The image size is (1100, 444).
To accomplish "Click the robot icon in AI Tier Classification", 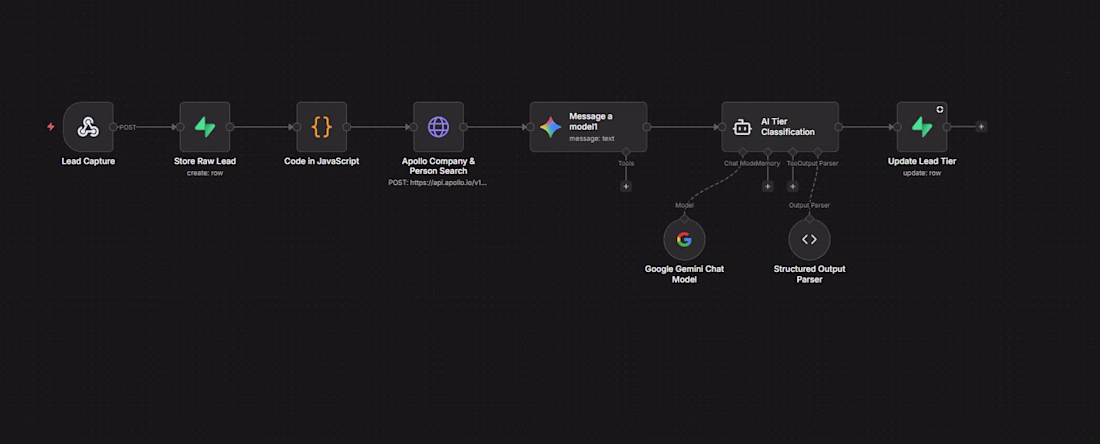I will tap(742, 128).
